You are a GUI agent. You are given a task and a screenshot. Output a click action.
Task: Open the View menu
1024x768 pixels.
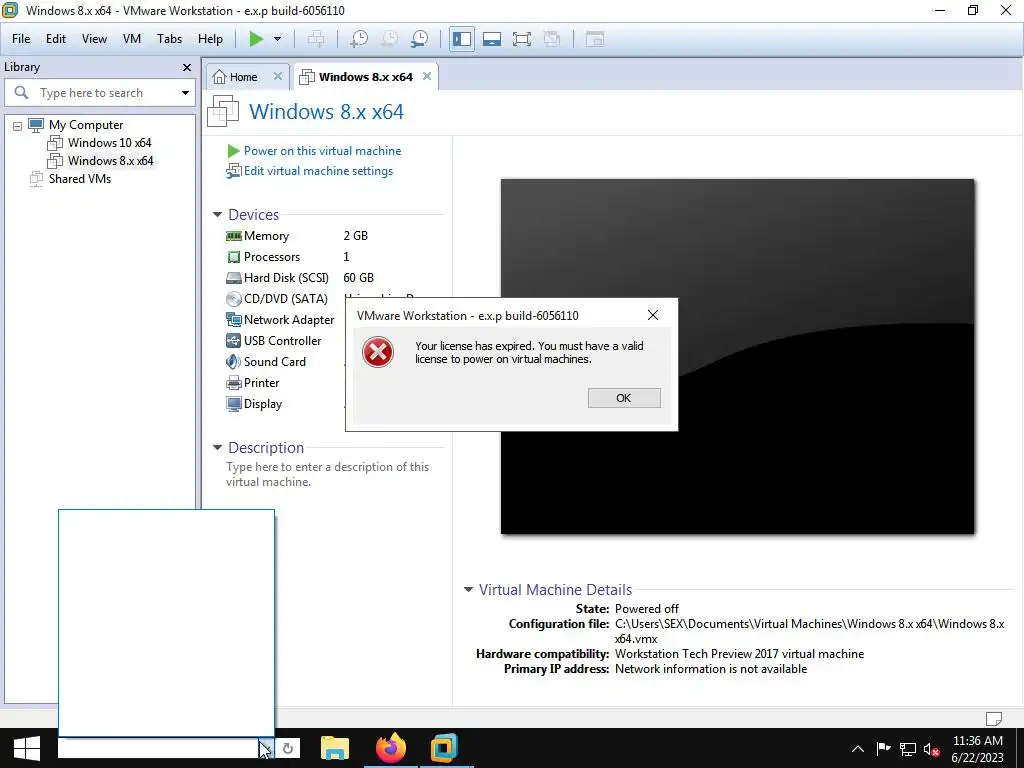(94, 39)
